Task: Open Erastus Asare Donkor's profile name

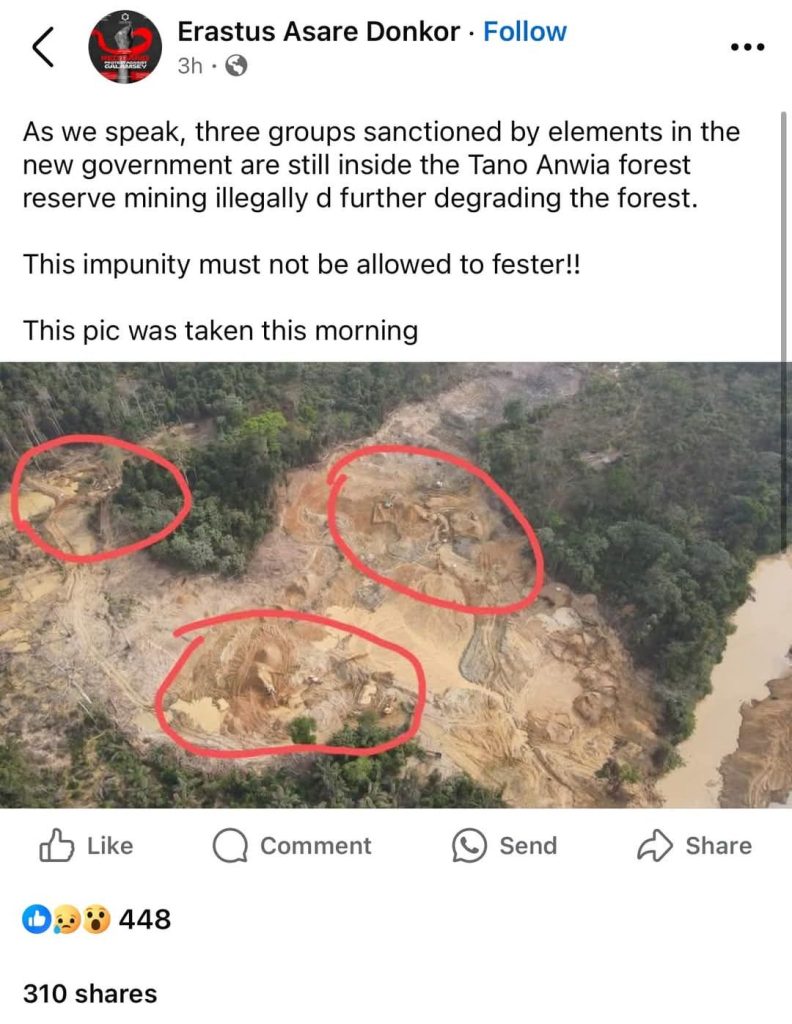Action: point(320,32)
